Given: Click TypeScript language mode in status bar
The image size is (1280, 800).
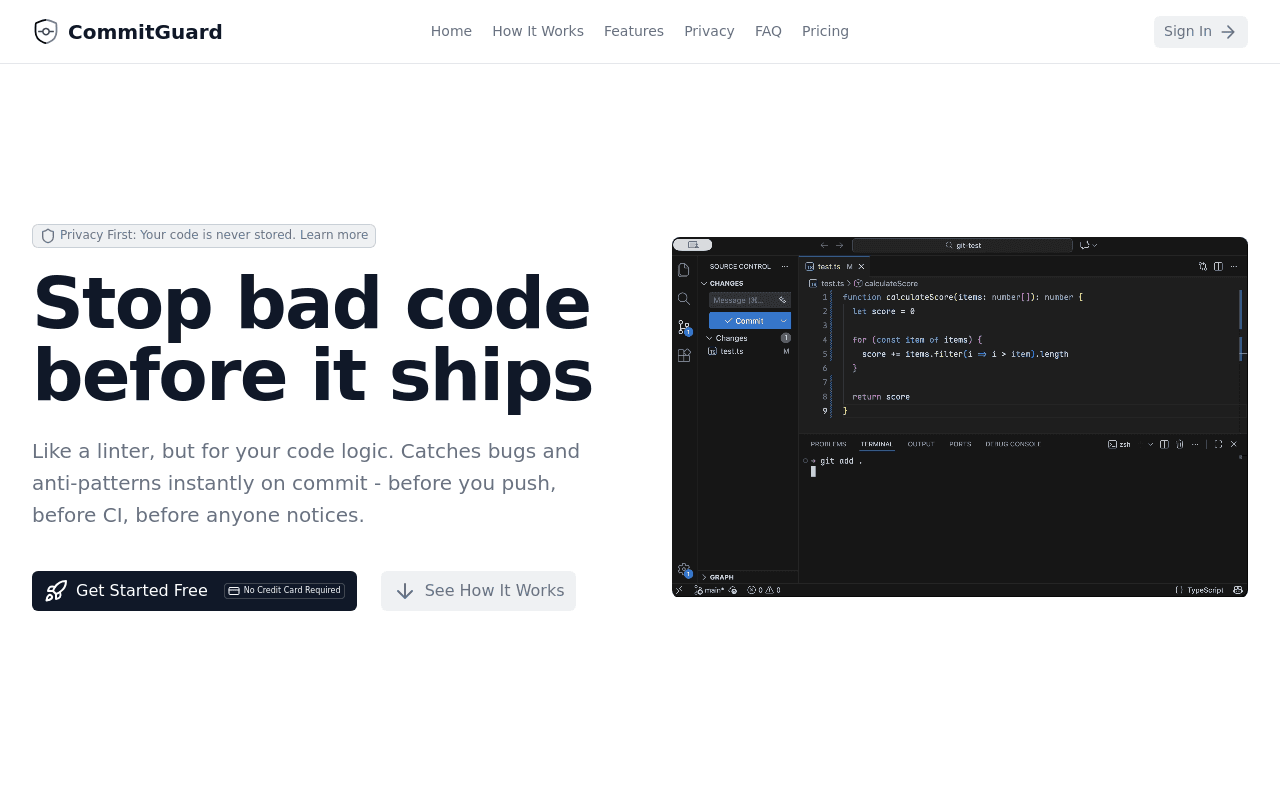Looking at the screenshot, I should tap(1205, 590).
